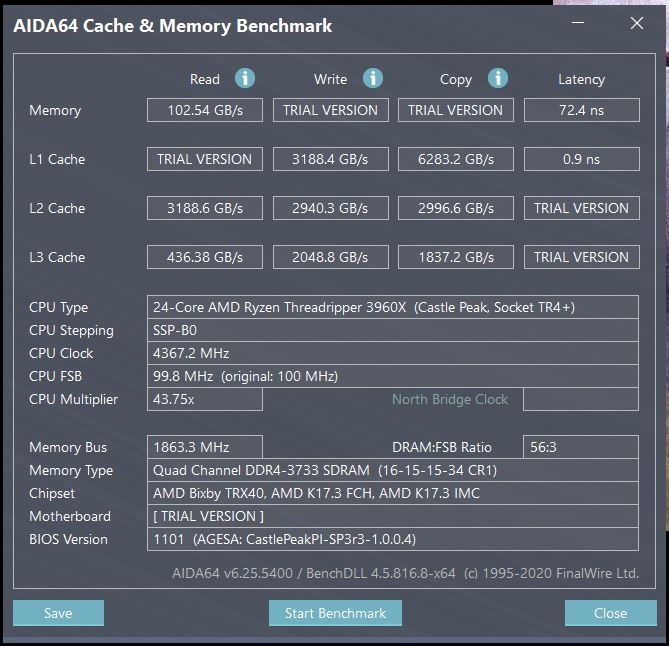Screen dimensions: 669x646
Task: Select Memory Write TRIAL VERSION cell
Action: pos(331,110)
